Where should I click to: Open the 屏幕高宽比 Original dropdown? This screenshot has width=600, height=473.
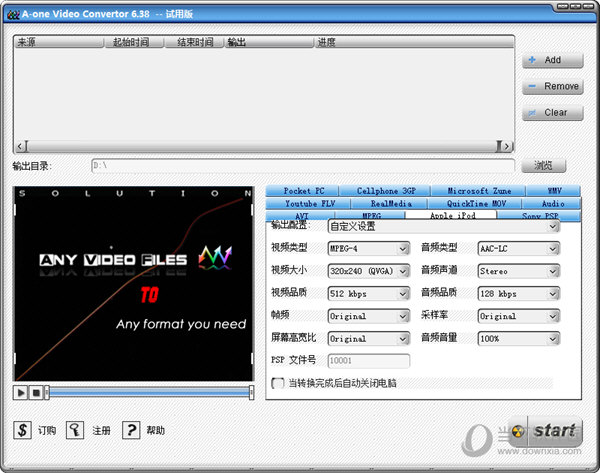(x=403, y=339)
